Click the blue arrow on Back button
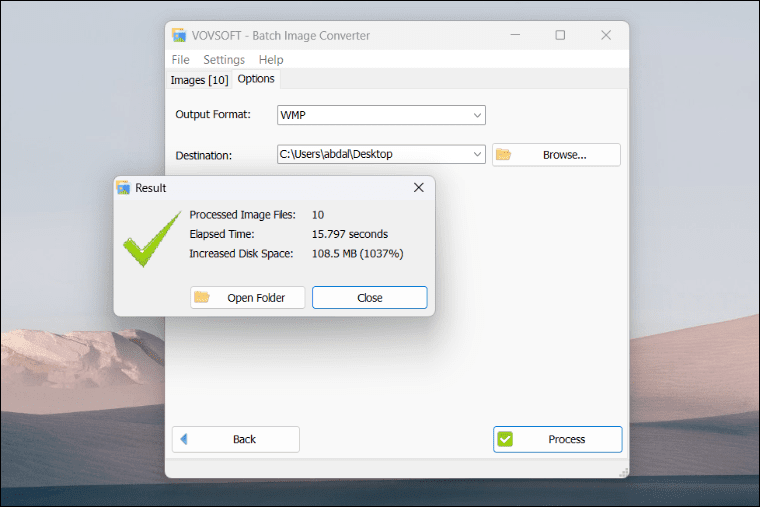The image size is (760, 507). tap(184, 439)
